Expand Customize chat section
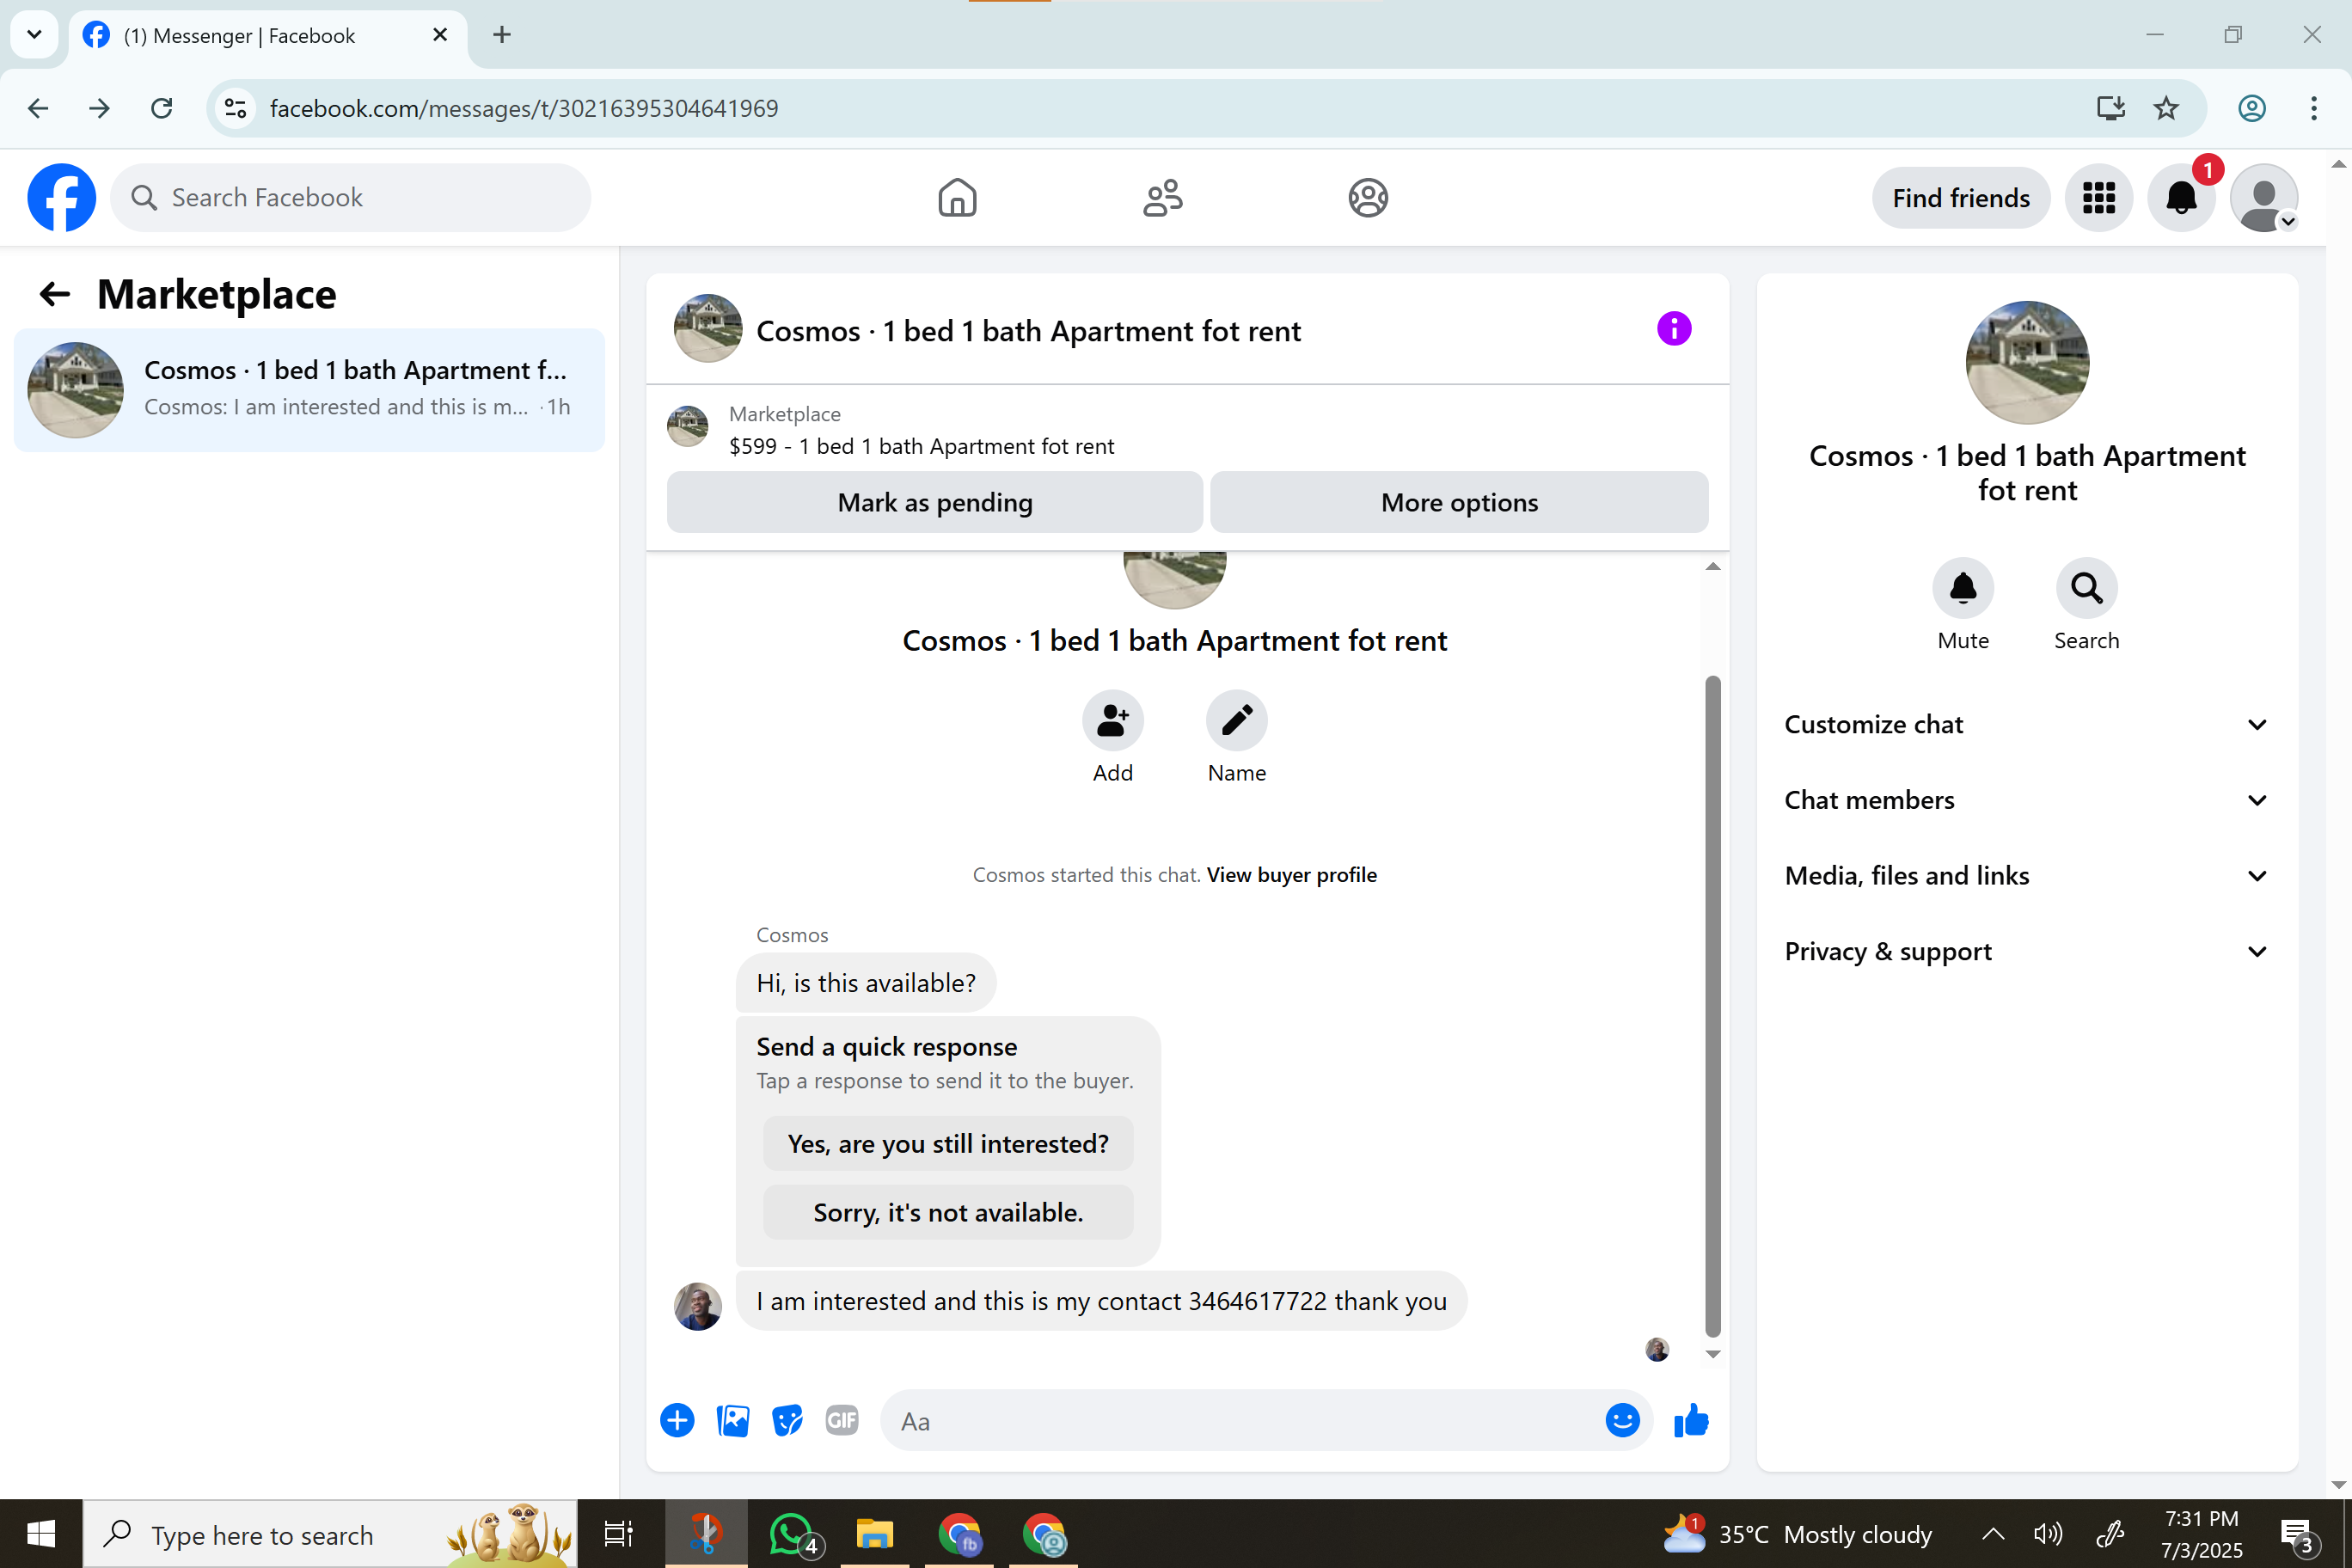2352x1568 pixels. tap(2026, 724)
